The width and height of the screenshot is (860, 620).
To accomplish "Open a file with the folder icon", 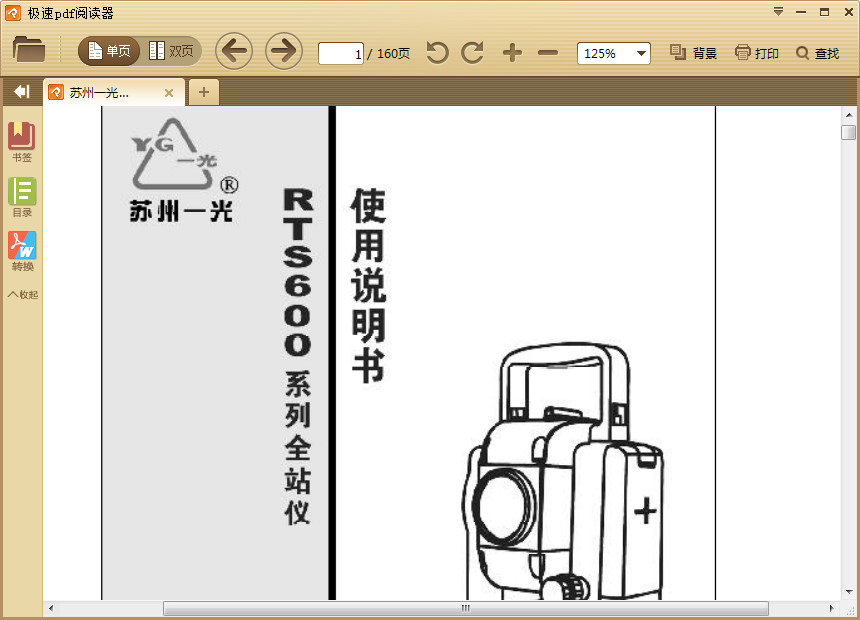I will [29, 50].
